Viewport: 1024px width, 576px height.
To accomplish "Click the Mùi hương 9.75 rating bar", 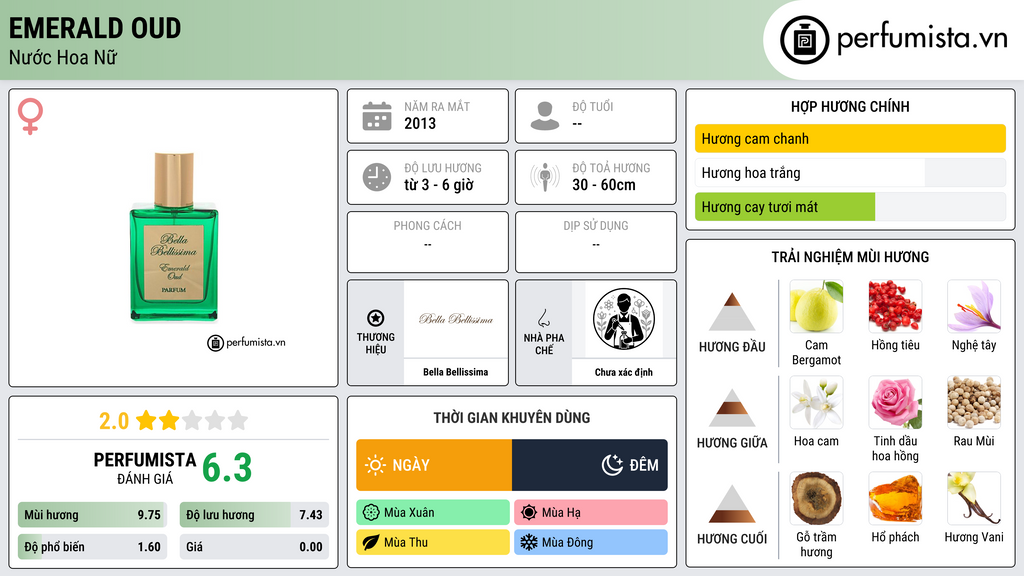I will point(92,515).
